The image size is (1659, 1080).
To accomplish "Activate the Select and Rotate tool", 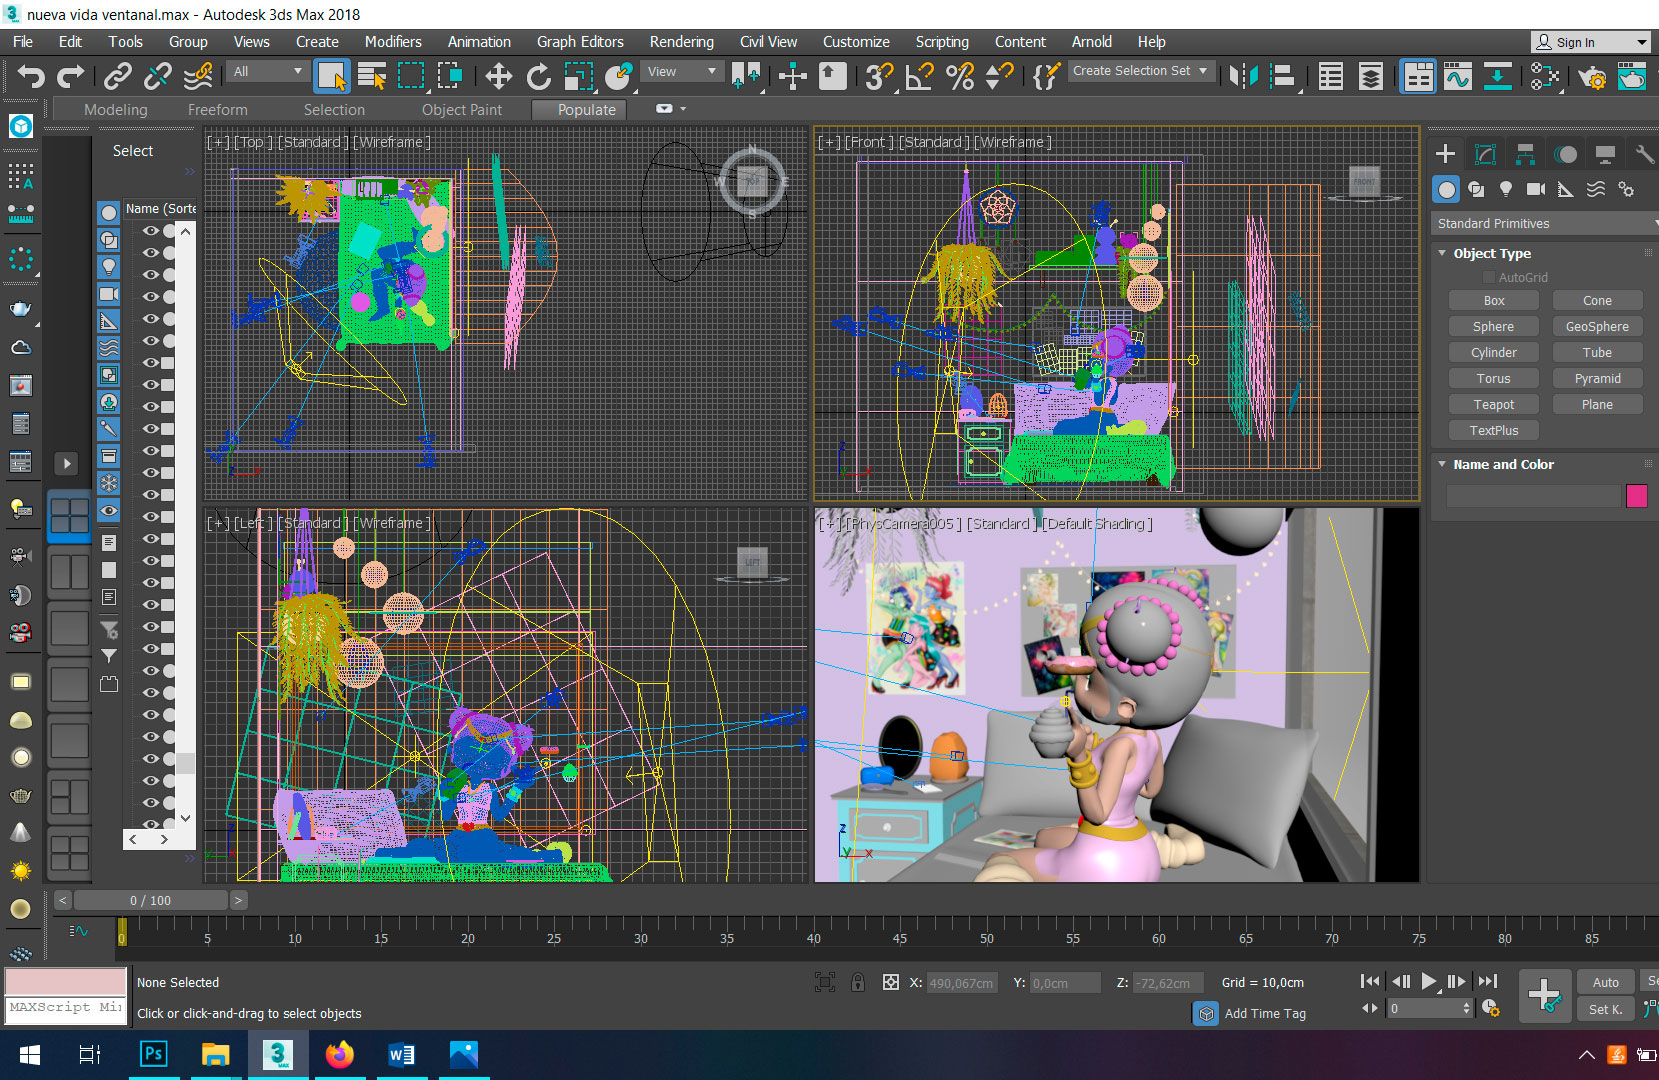I will [x=538, y=76].
